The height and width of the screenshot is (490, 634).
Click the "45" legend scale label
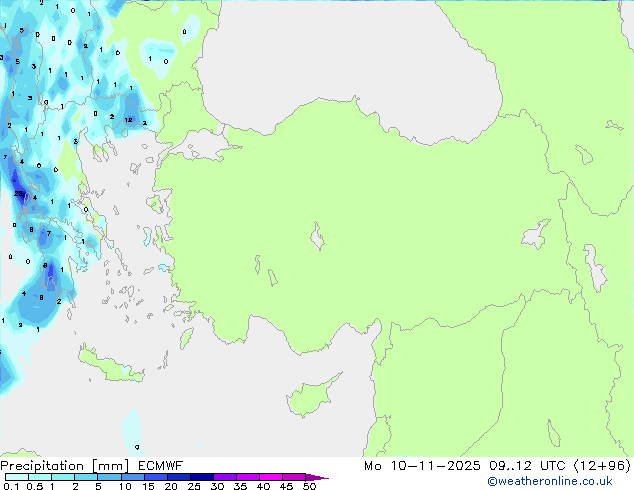286,486
